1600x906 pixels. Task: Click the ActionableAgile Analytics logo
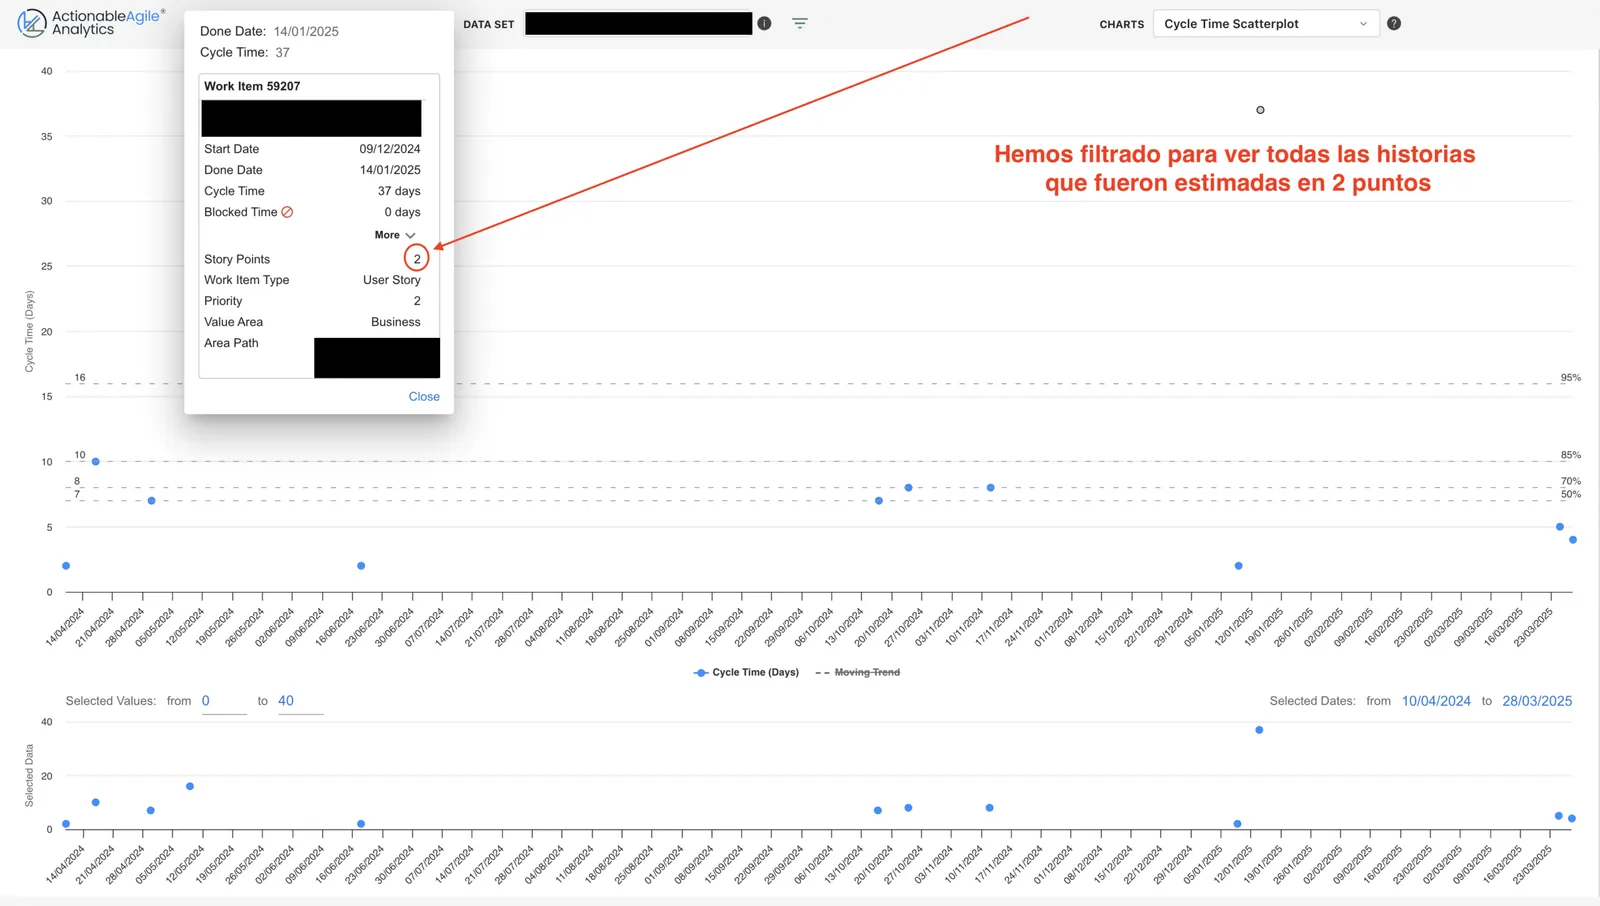91,23
